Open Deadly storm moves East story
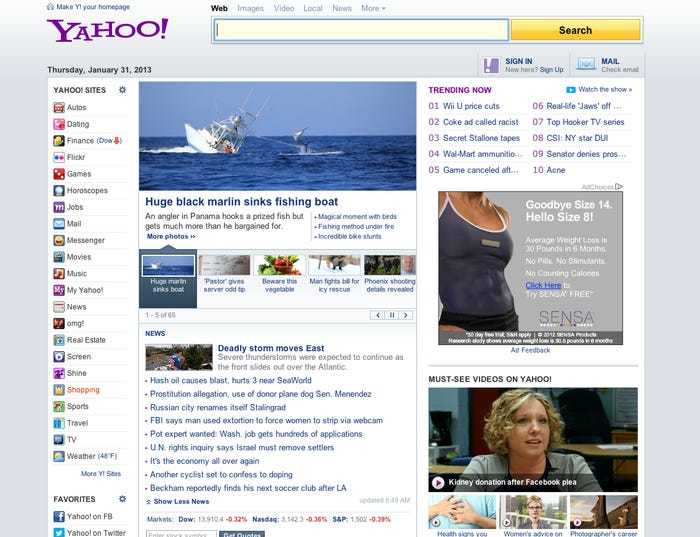This screenshot has width=700, height=537. (271, 348)
